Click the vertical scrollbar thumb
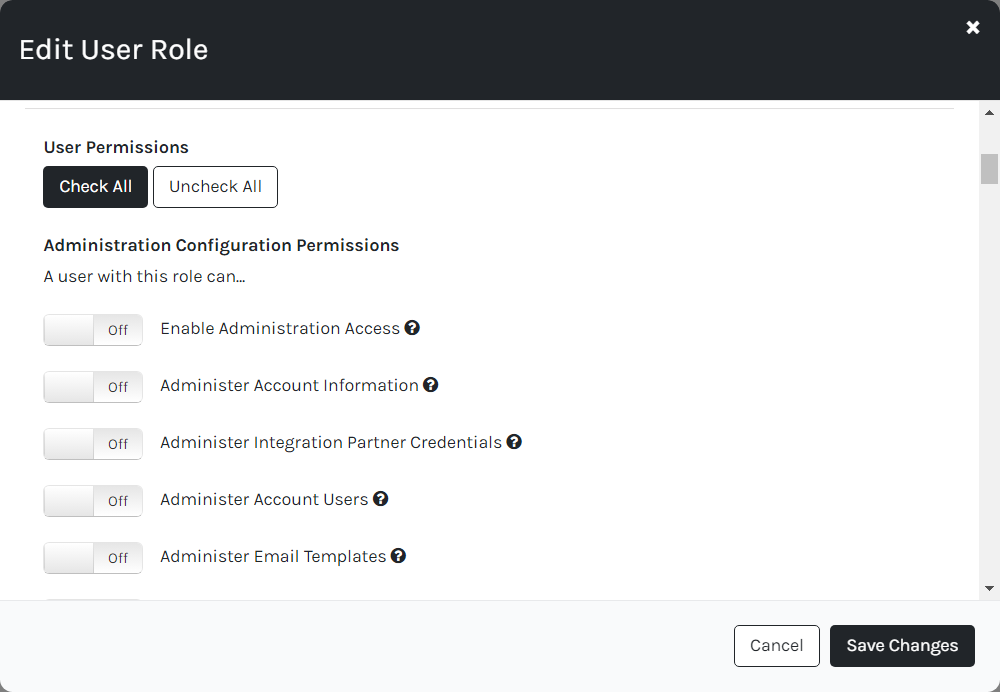This screenshot has height=692, width=1000. click(989, 169)
